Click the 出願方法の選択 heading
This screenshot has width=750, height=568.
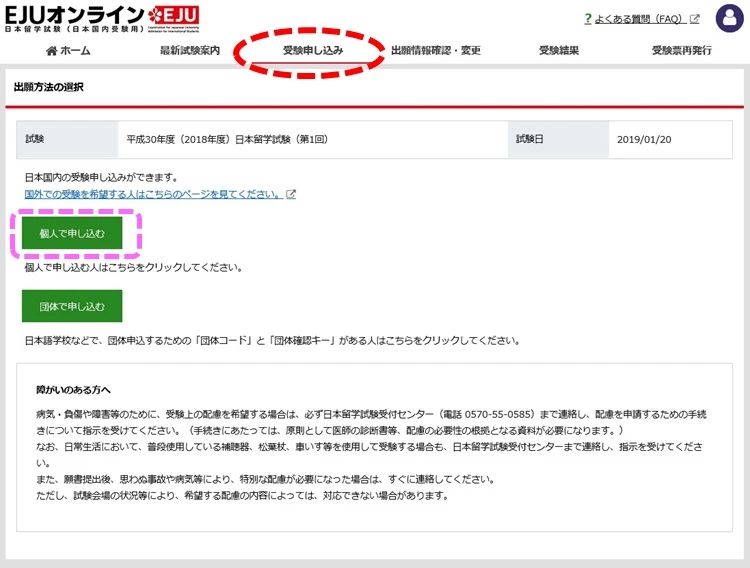[x=49, y=87]
